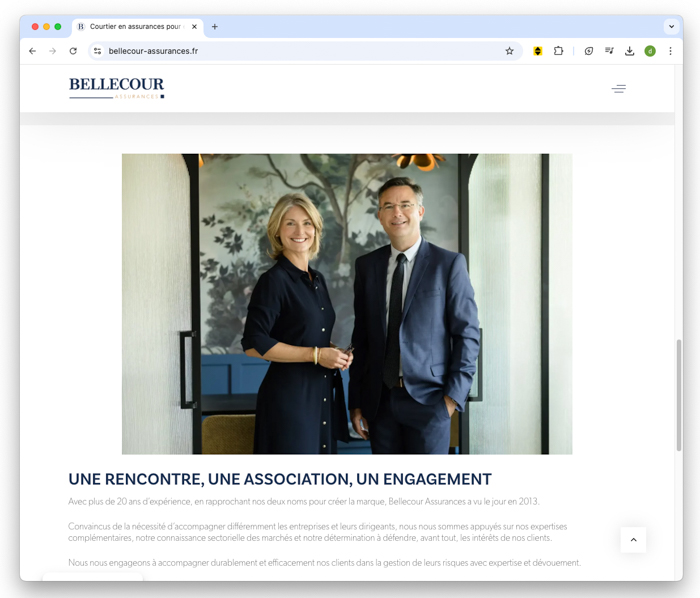The width and height of the screenshot is (700, 598).
Task: Open the hamburger menu on Bellecour site
Action: [x=619, y=89]
